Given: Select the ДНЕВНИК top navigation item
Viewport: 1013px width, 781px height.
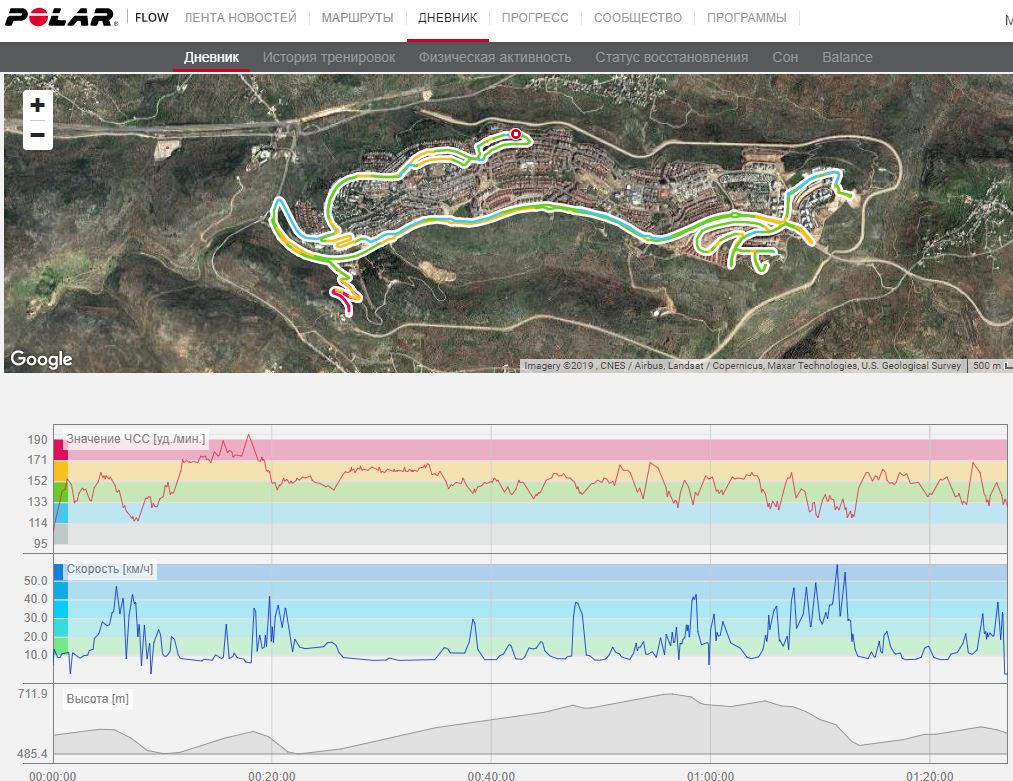Looking at the screenshot, I should coord(447,18).
